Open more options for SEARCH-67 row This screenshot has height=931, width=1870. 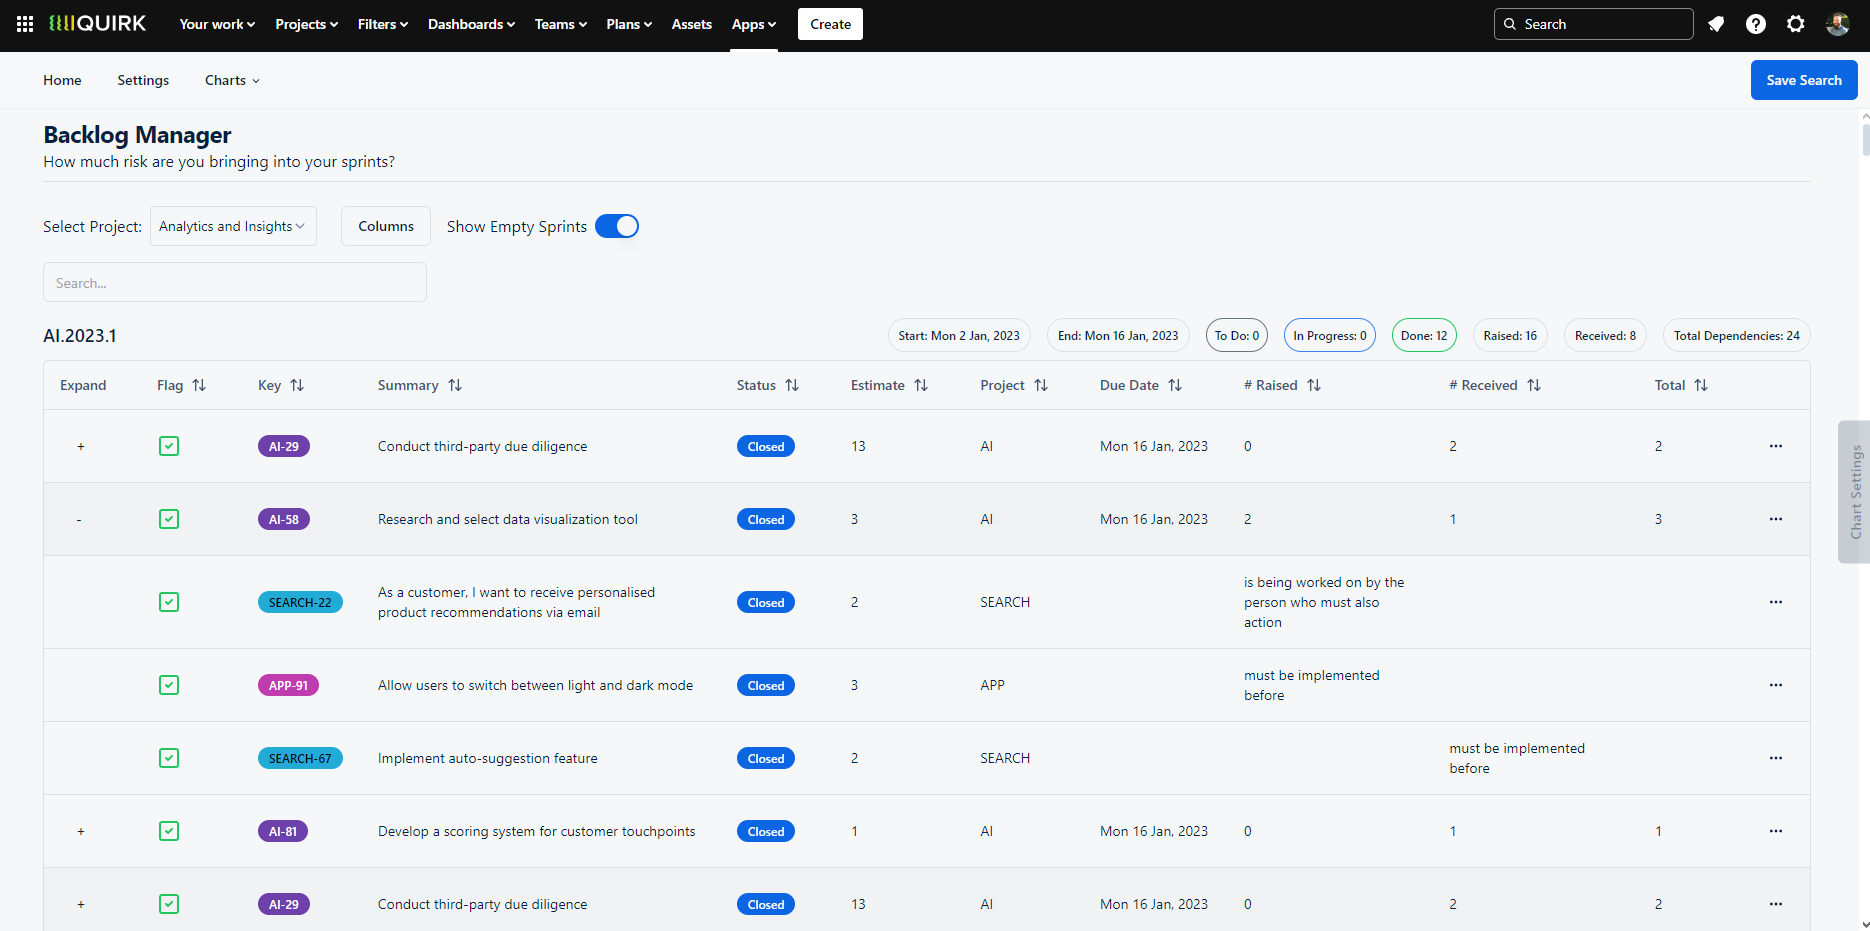pyautogui.click(x=1776, y=758)
